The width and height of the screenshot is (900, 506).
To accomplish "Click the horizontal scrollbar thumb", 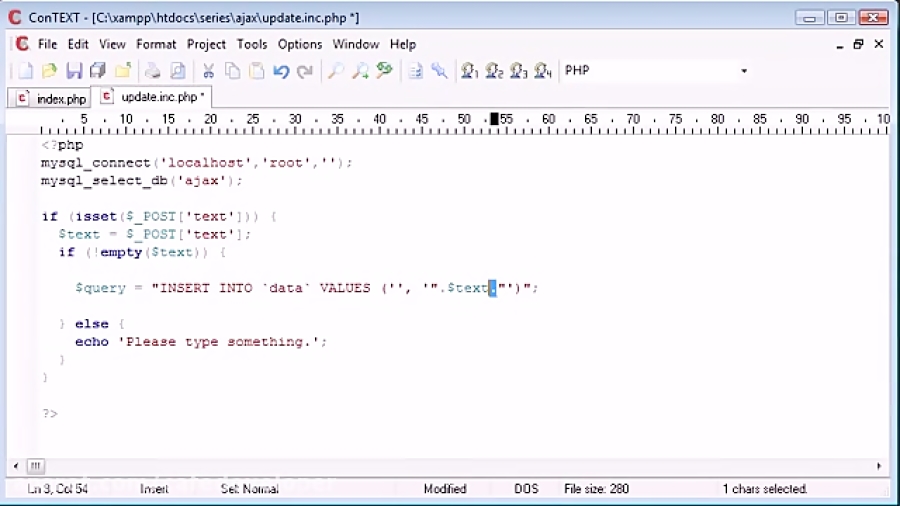I will (x=36, y=466).
